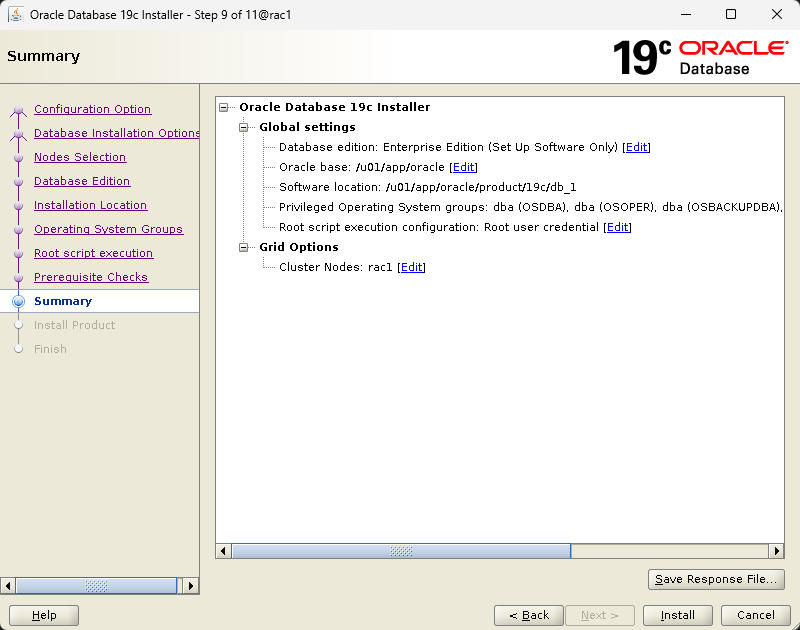800x630 pixels.
Task: Click the Nodes Selection step bullet icon
Action: coord(18,158)
